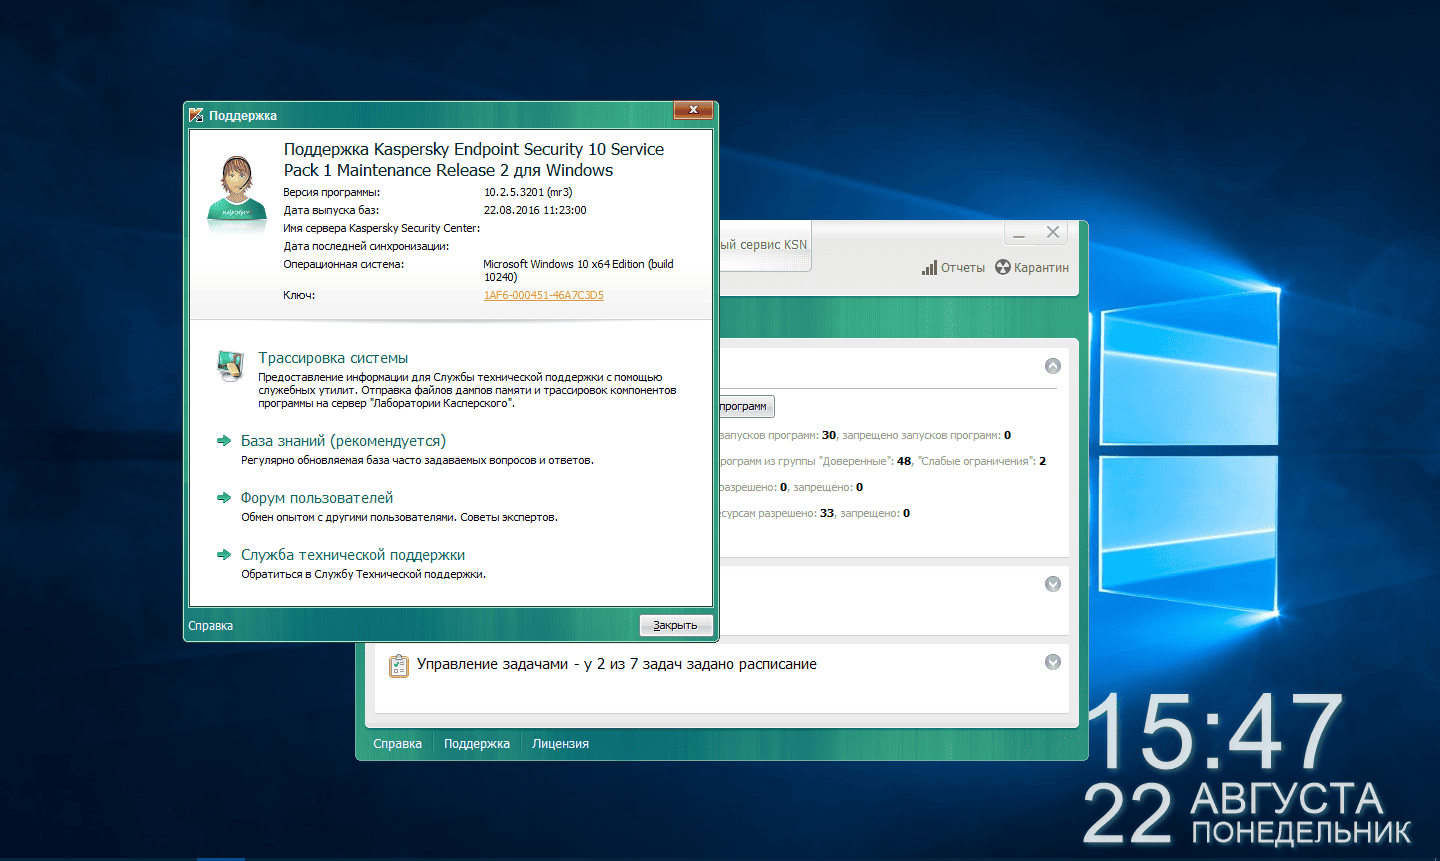Minimize the main Kaspersky window
Image resolution: width=1440 pixels, height=861 pixels.
[1020, 233]
